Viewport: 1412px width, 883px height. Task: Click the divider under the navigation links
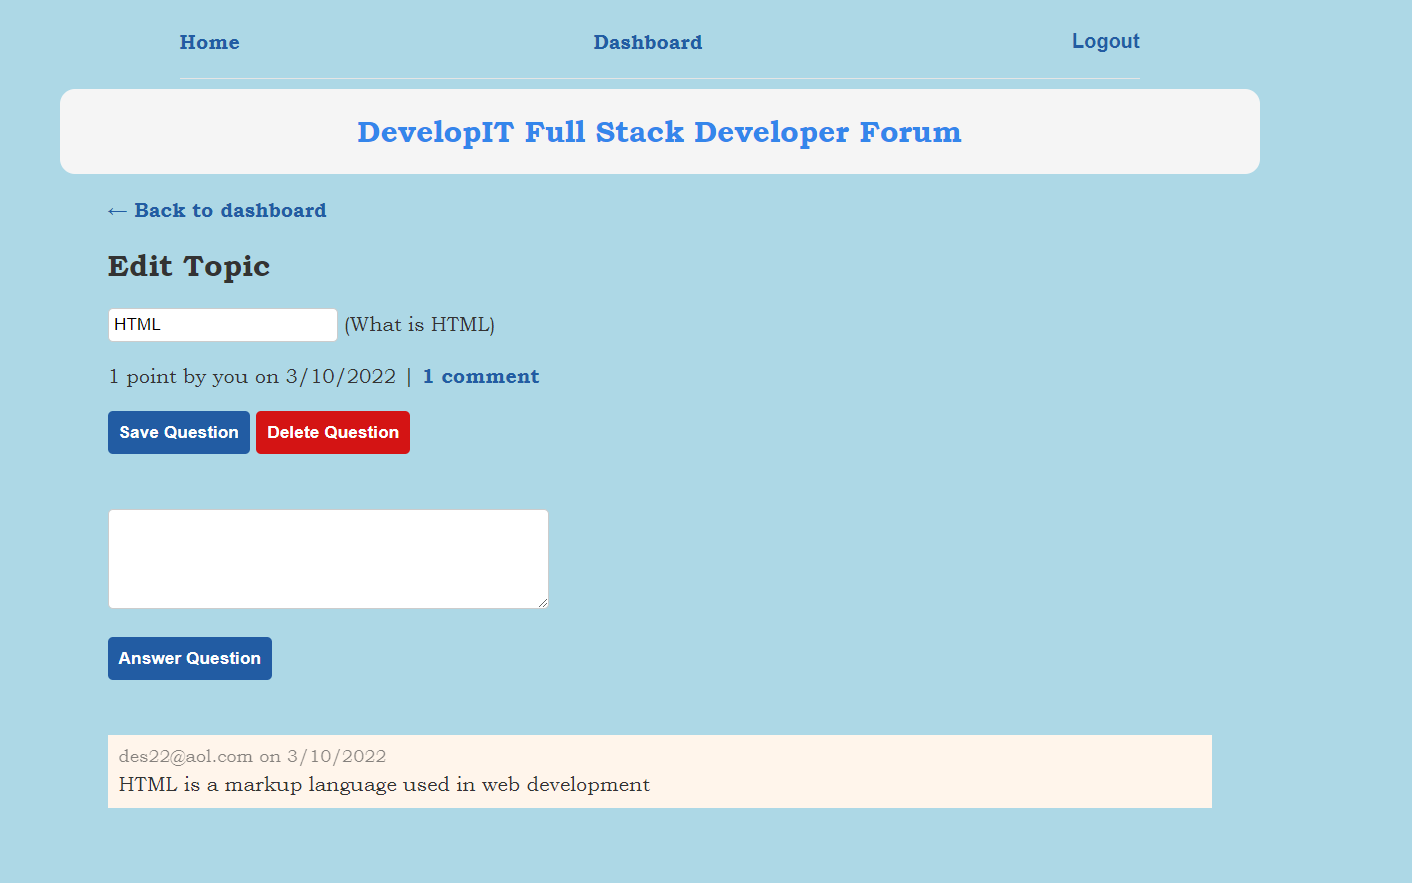point(658,77)
